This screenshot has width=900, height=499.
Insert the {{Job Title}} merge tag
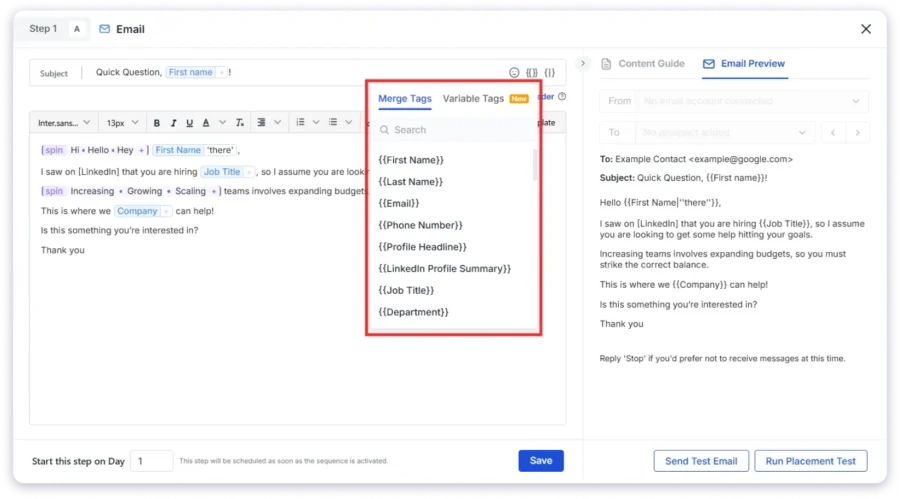(x=406, y=291)
